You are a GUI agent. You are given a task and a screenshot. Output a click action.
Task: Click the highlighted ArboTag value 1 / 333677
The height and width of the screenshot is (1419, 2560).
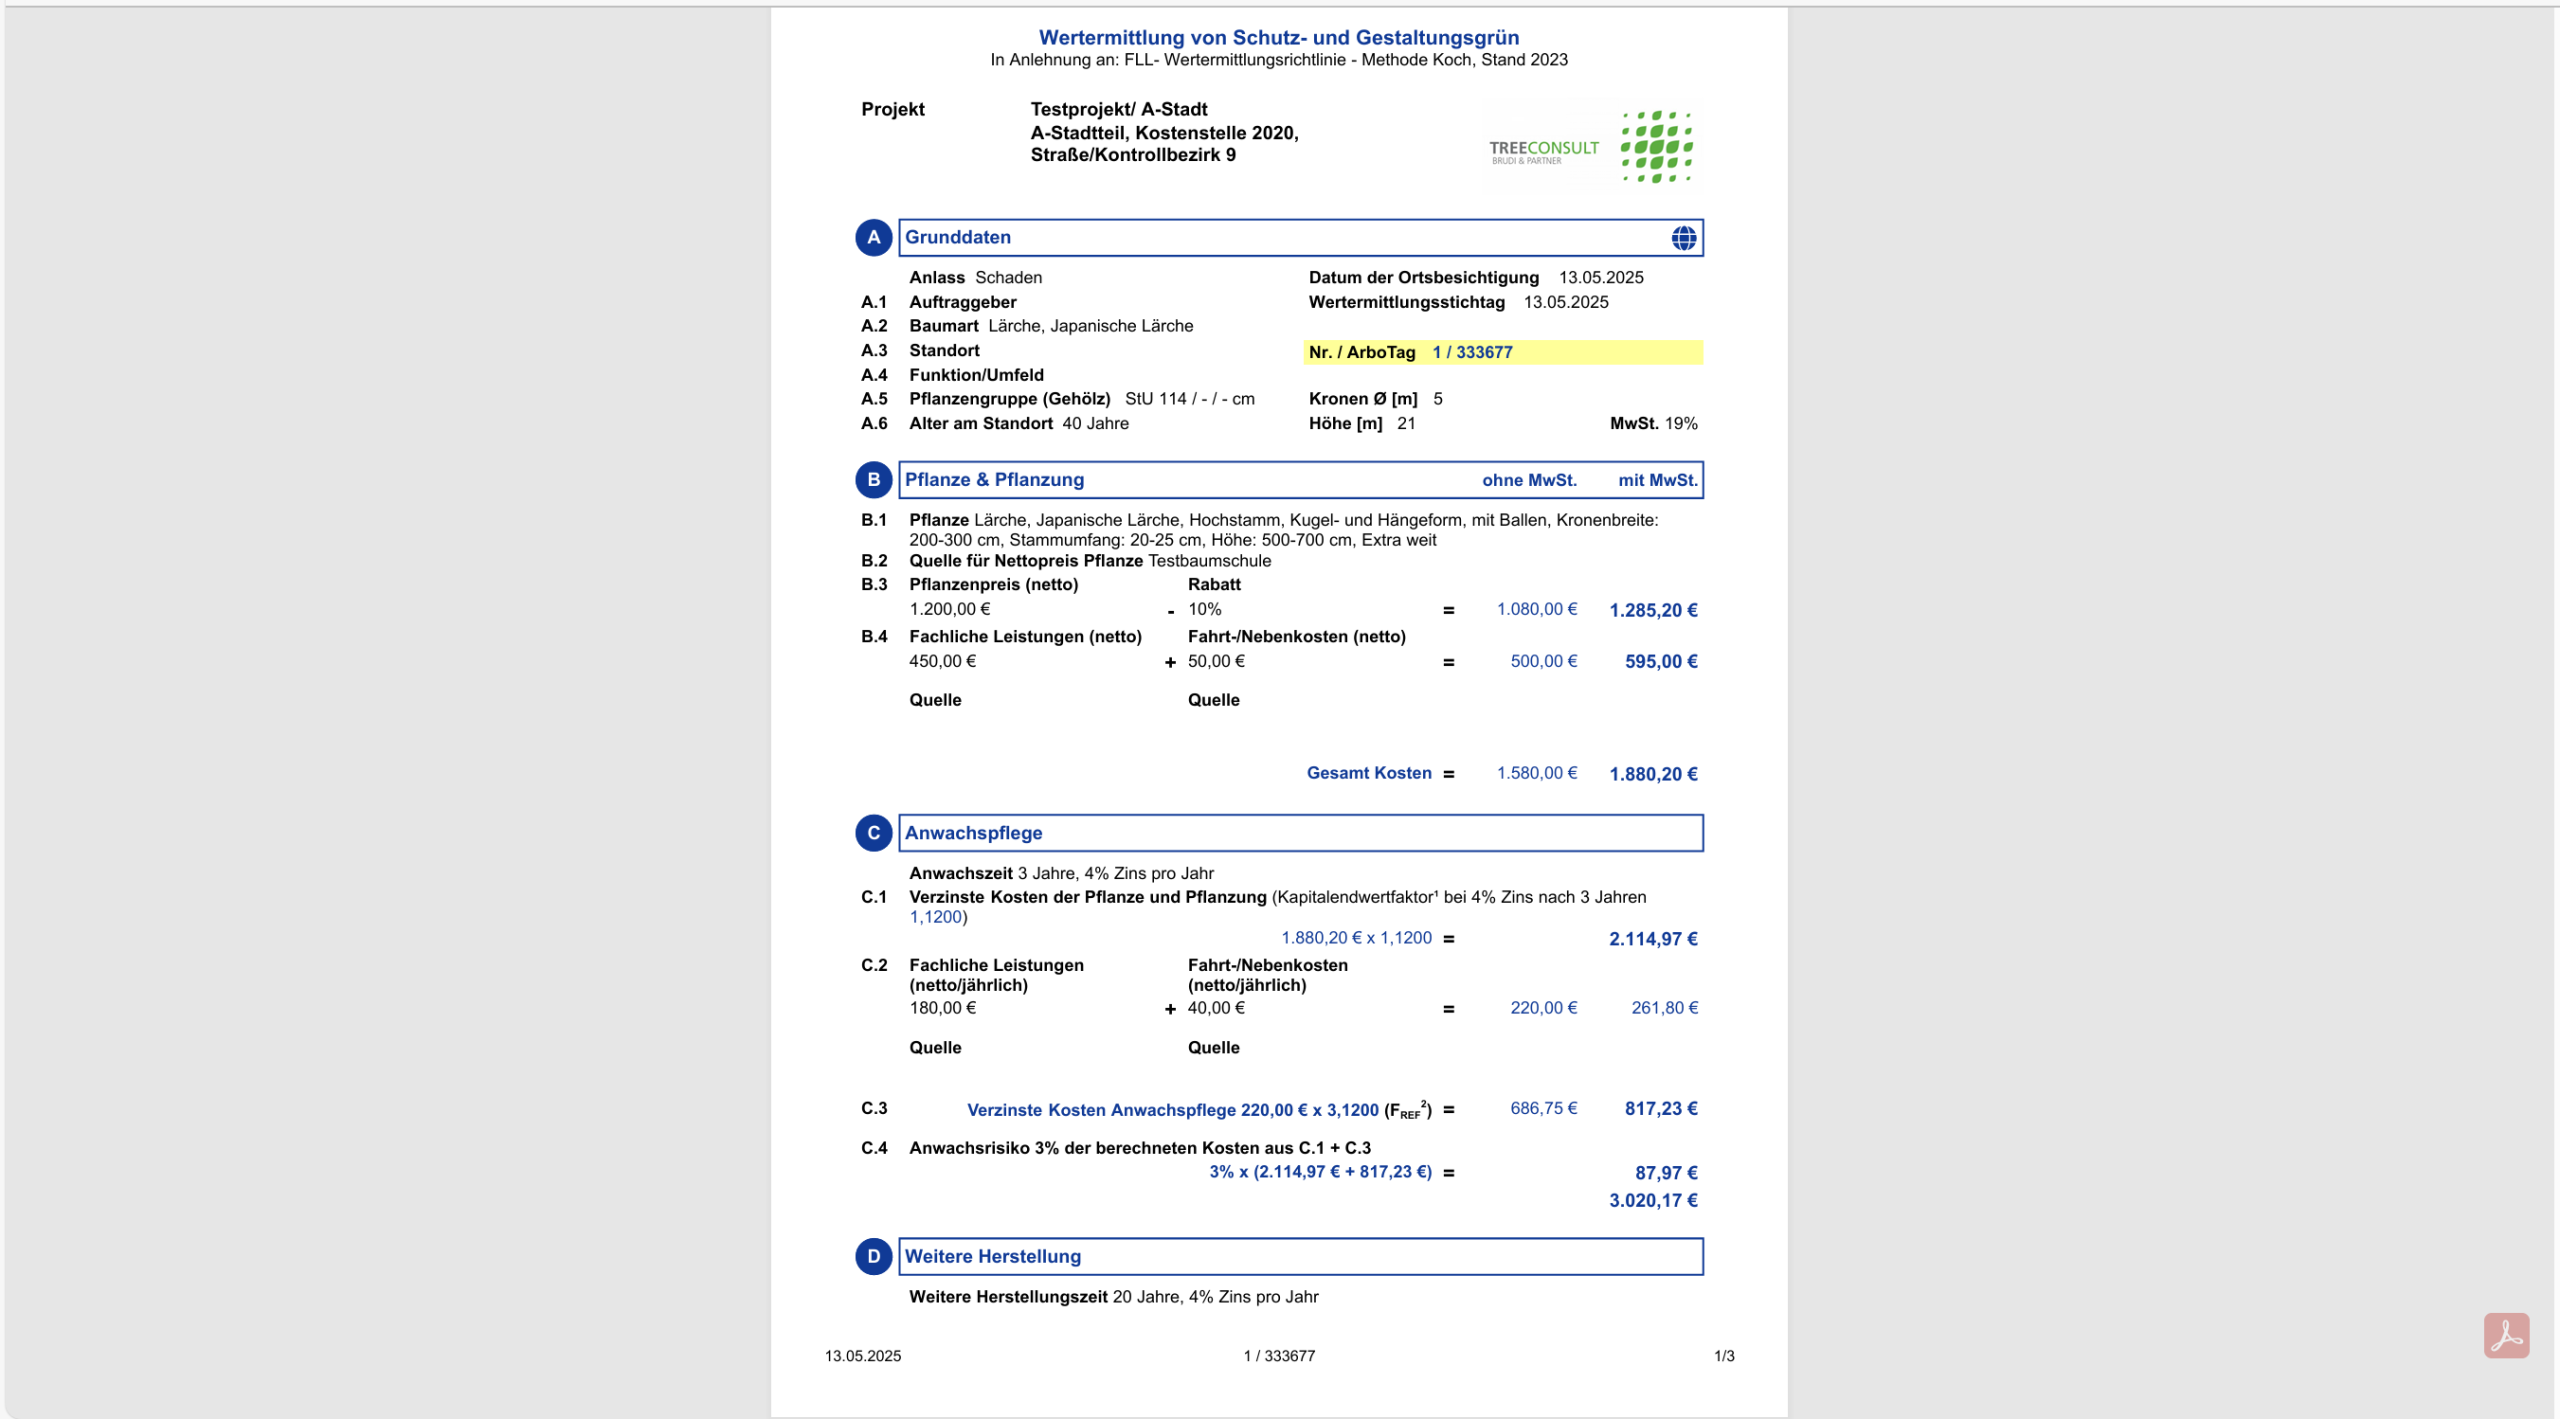click(1472, 352)
